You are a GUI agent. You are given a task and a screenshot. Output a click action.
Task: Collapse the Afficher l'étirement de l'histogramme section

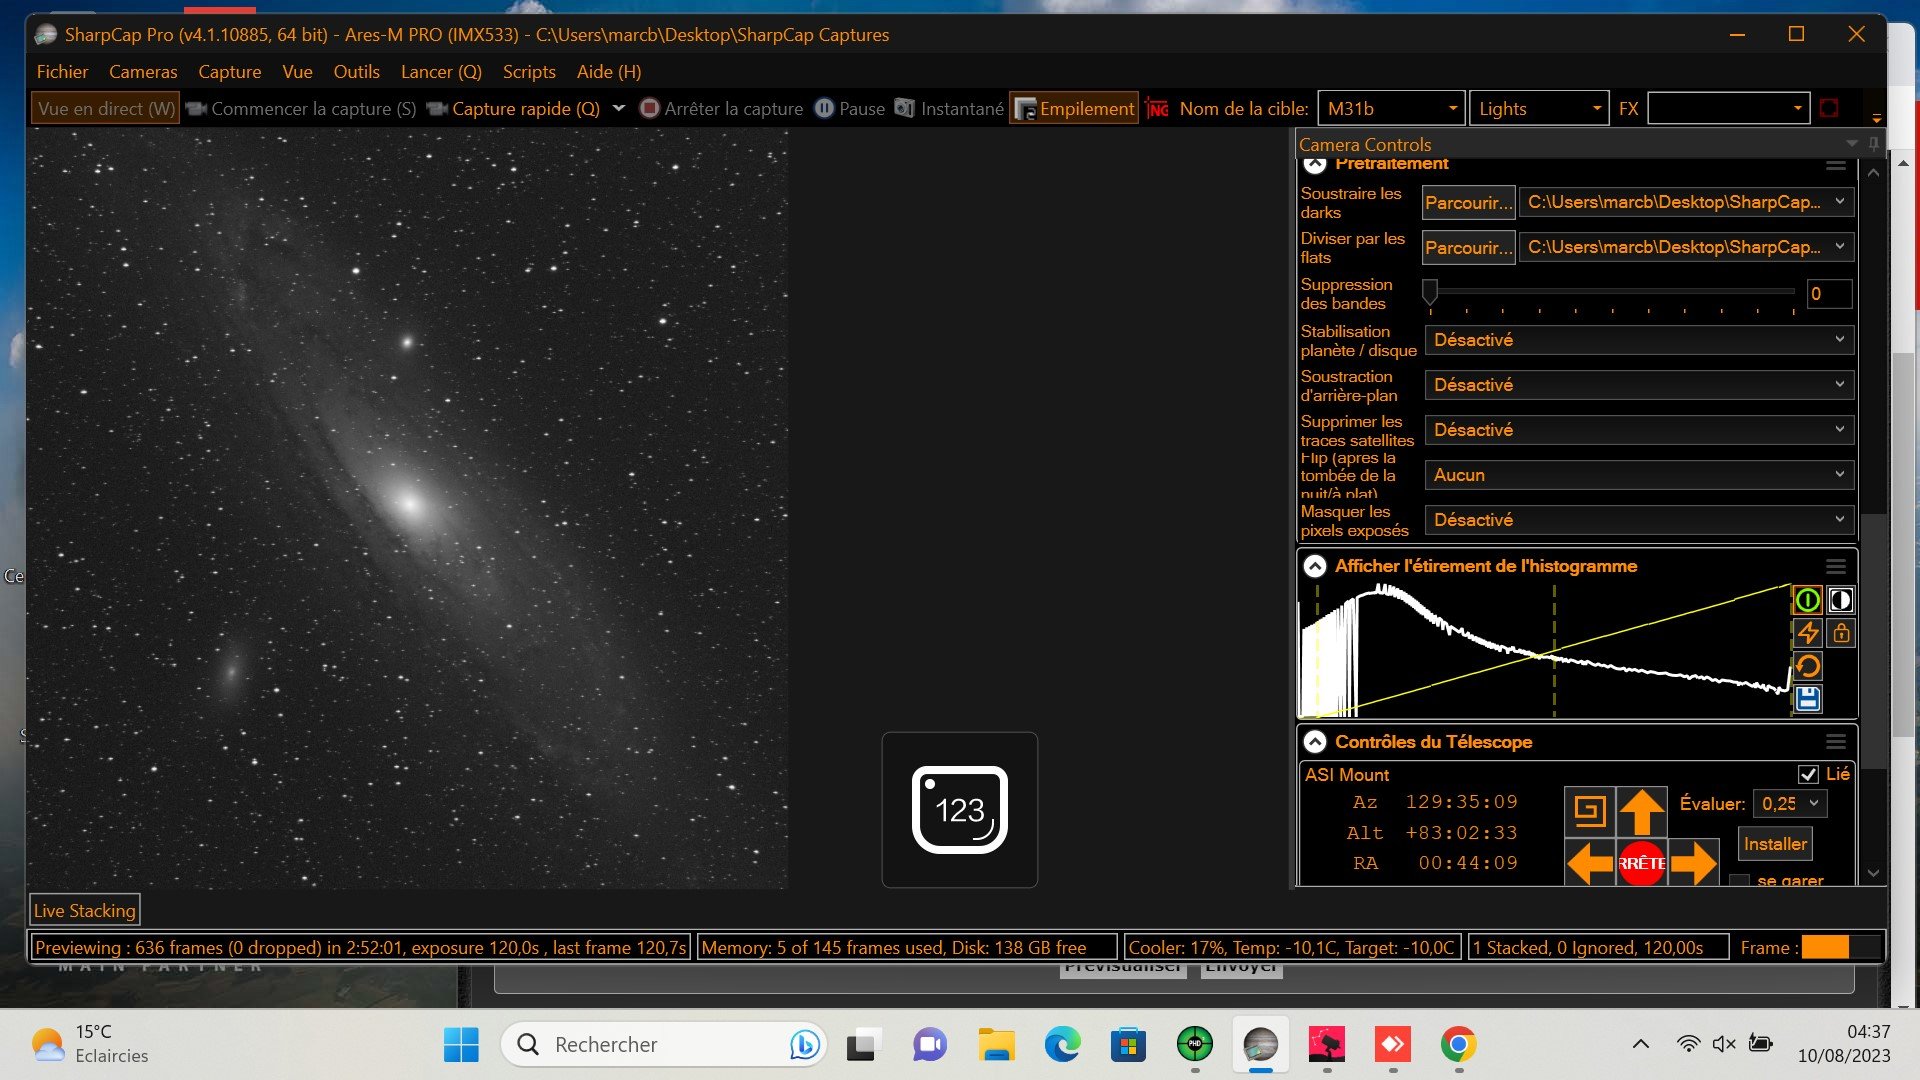(1315, 566)
